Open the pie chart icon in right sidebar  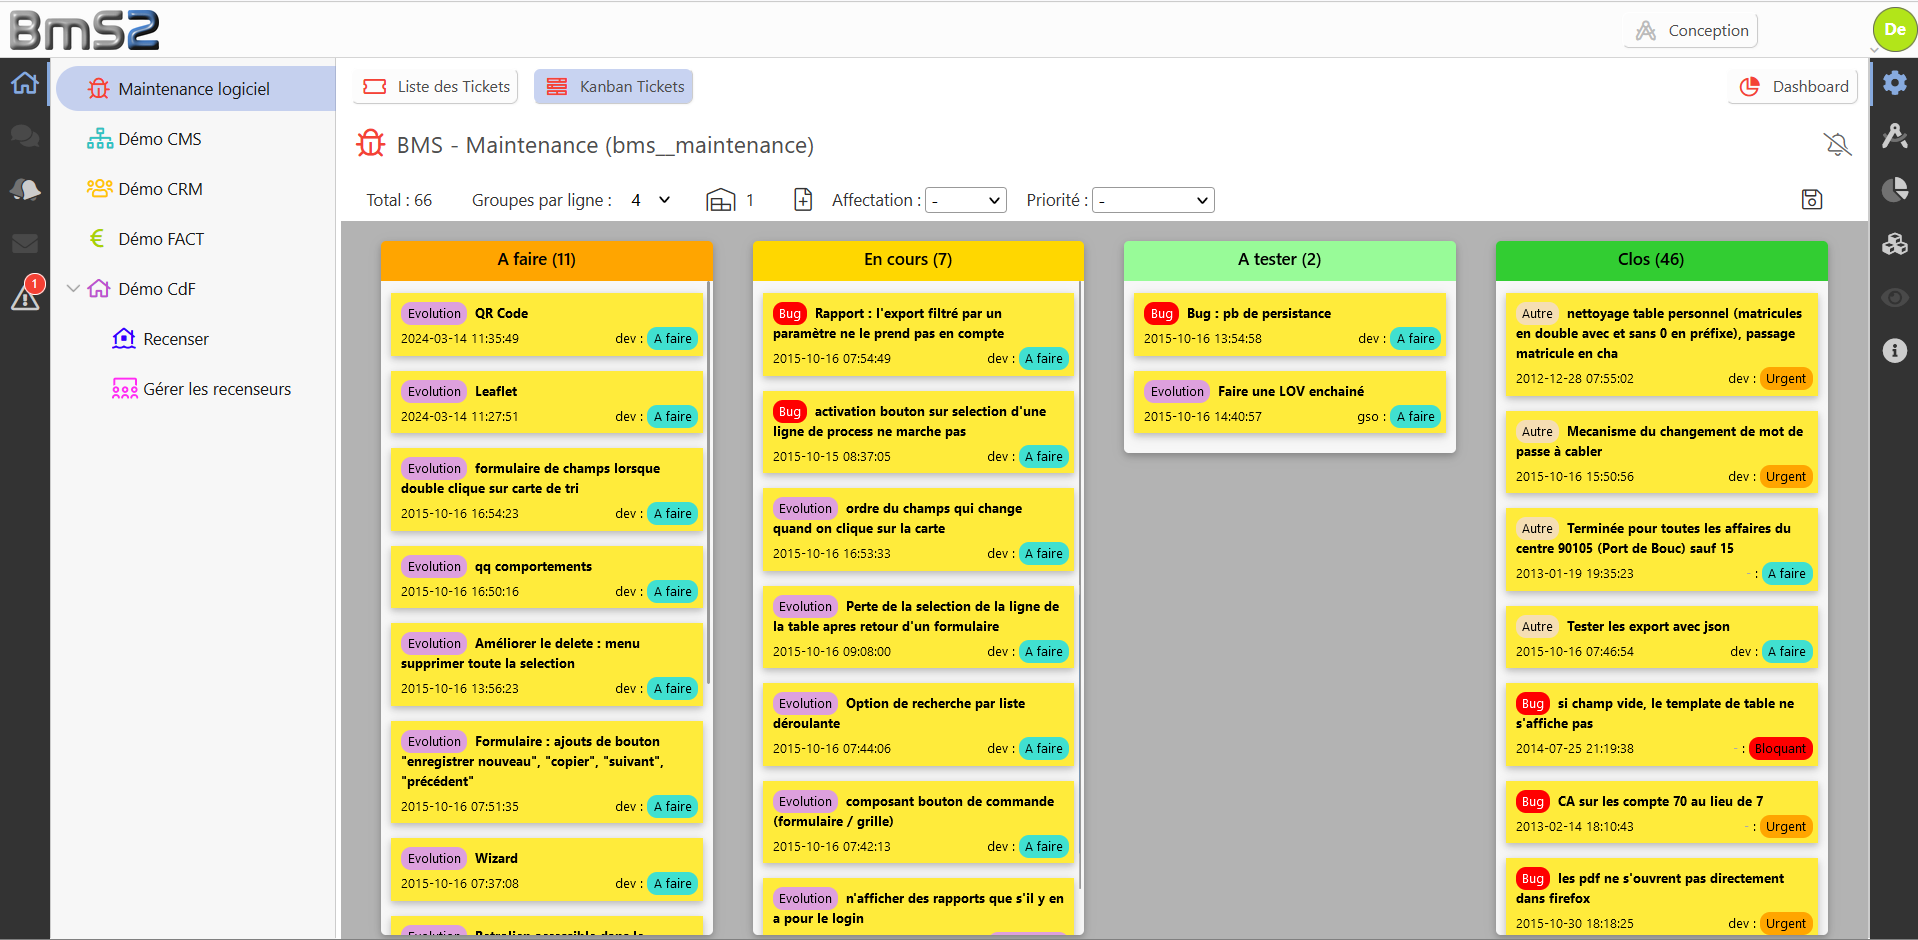click(1894, 190)
